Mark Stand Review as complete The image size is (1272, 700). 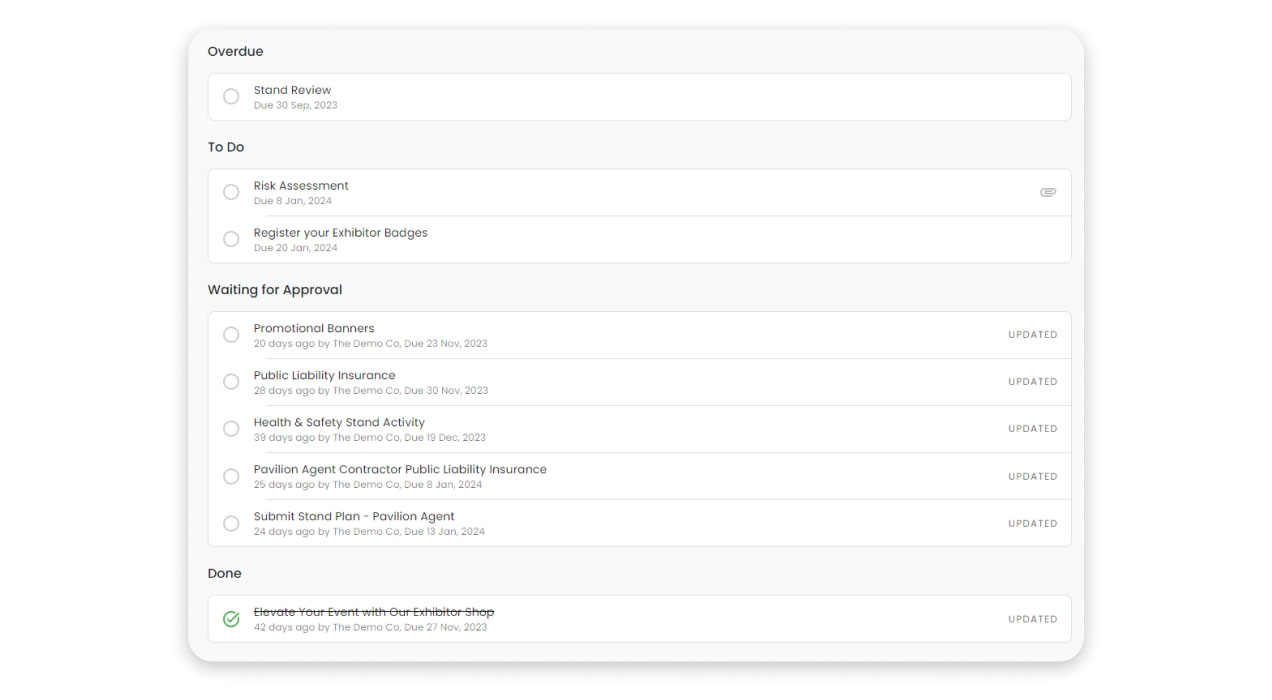[x=231, y=96]
